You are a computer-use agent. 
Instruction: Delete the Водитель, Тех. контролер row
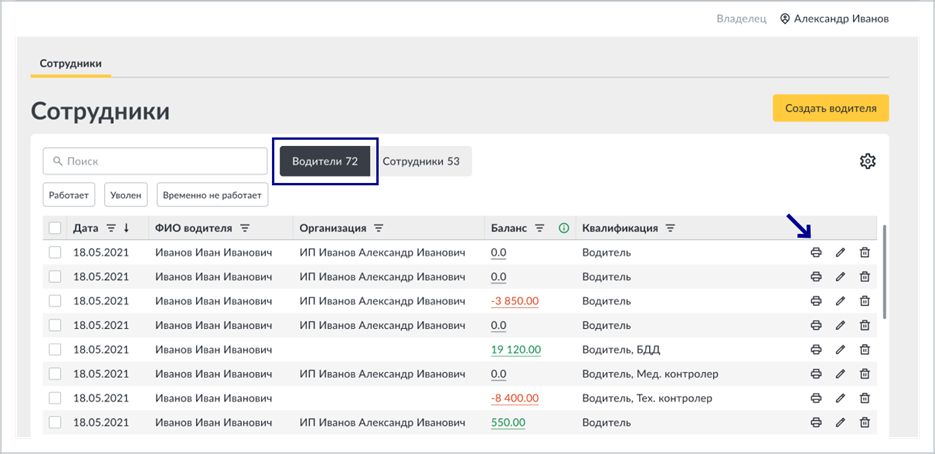tap(864, 398)
